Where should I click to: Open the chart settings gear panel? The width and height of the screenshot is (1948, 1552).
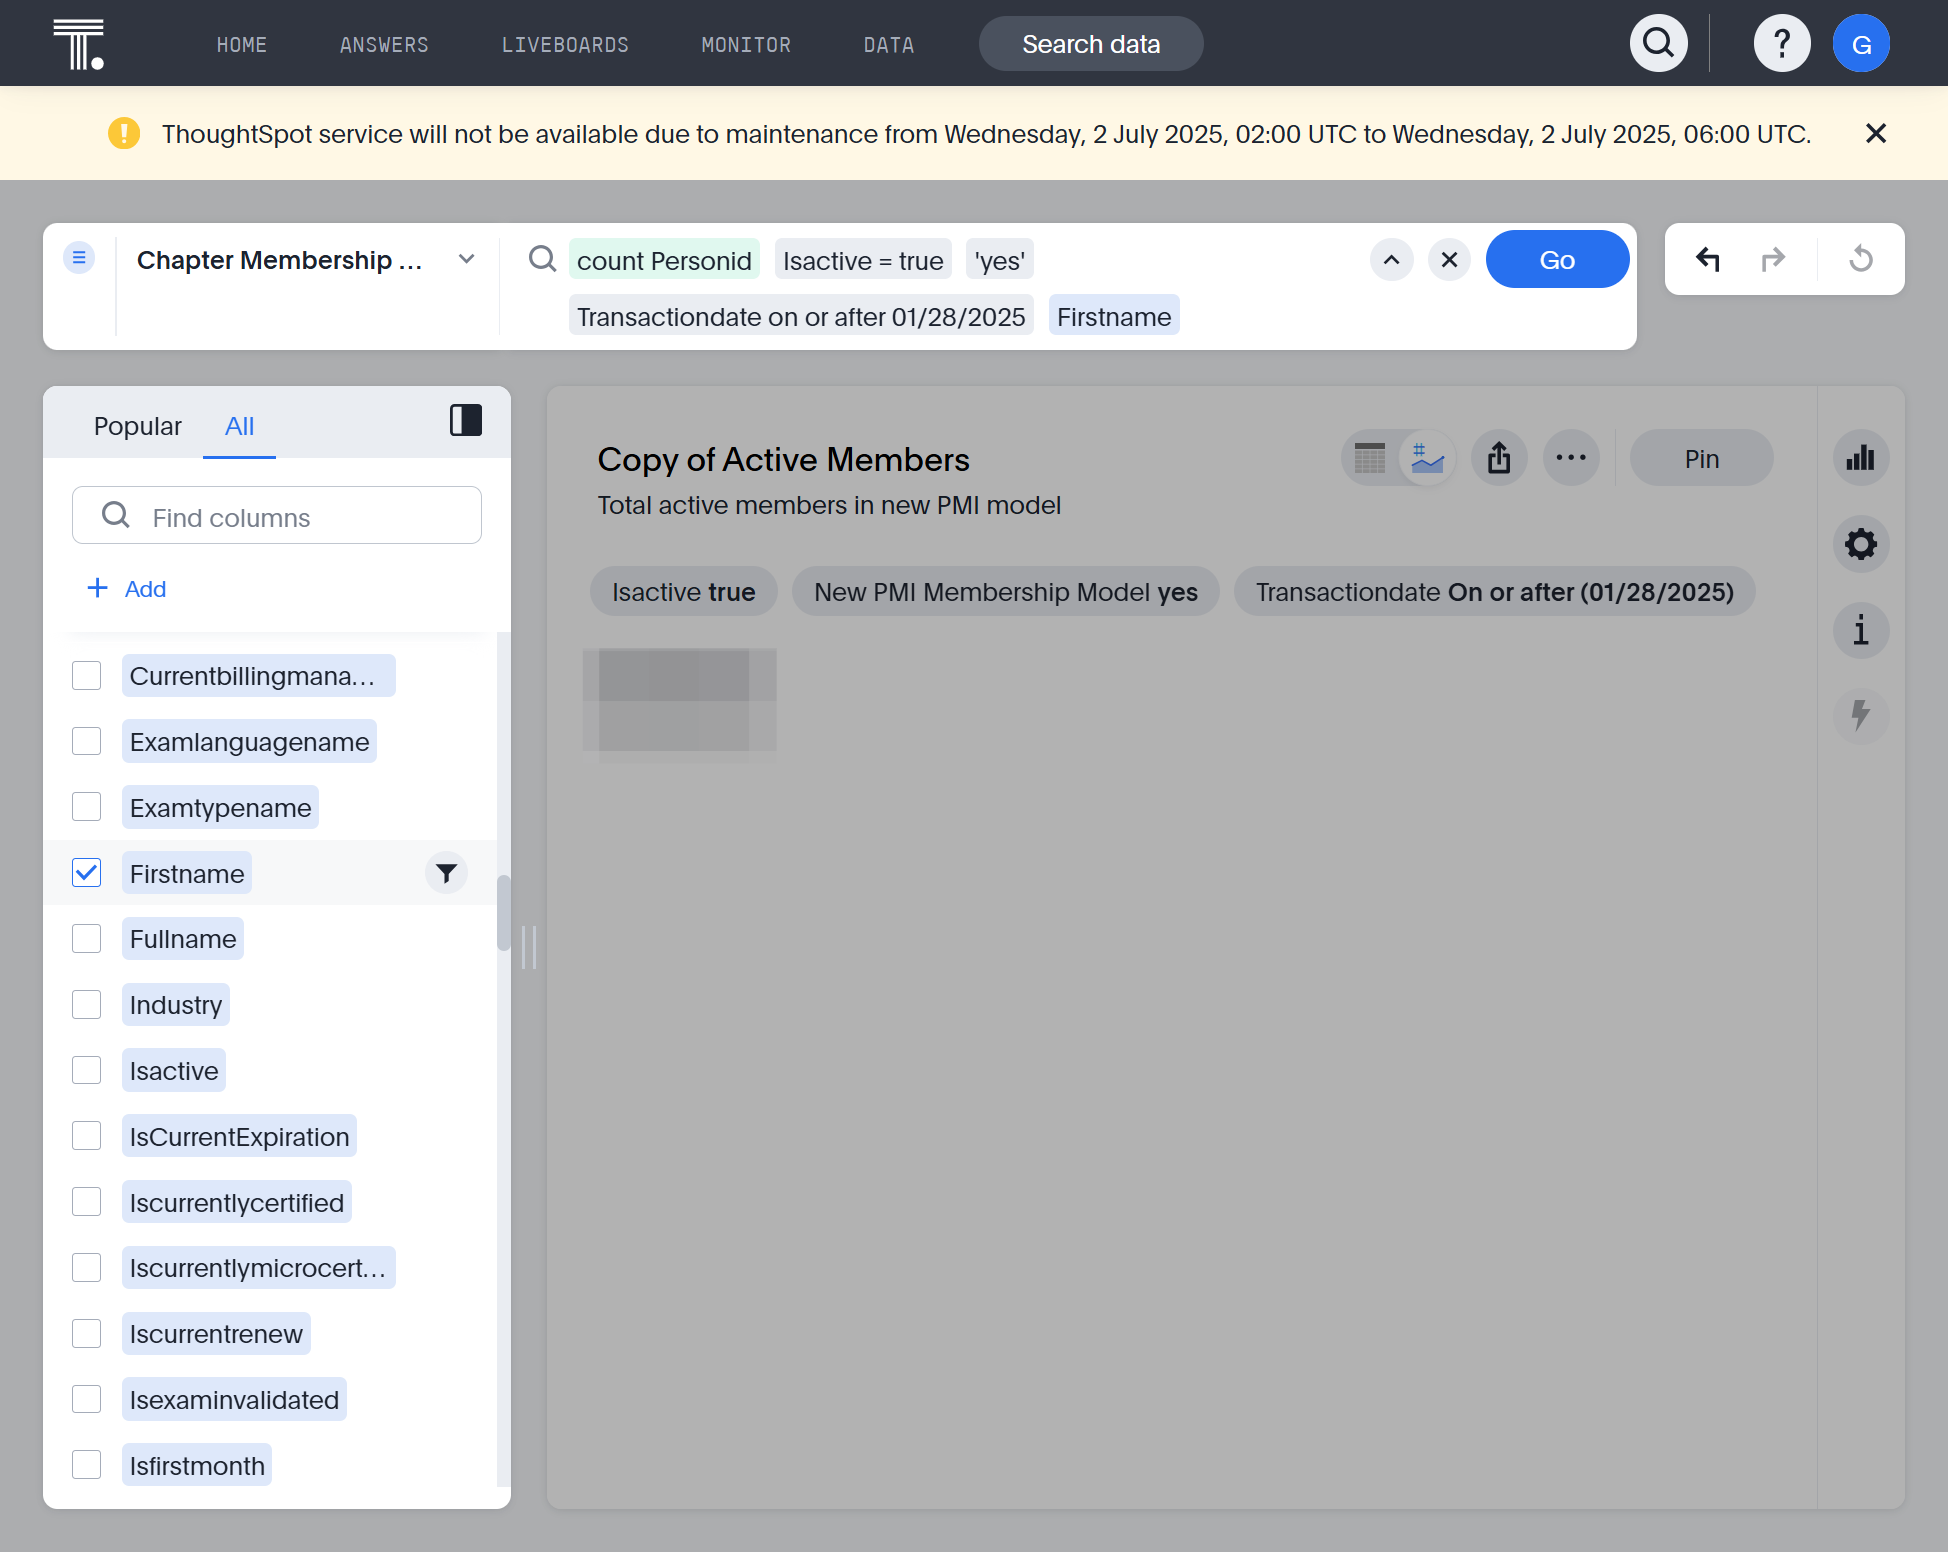pyautogui.click(x=1861, y=544)
